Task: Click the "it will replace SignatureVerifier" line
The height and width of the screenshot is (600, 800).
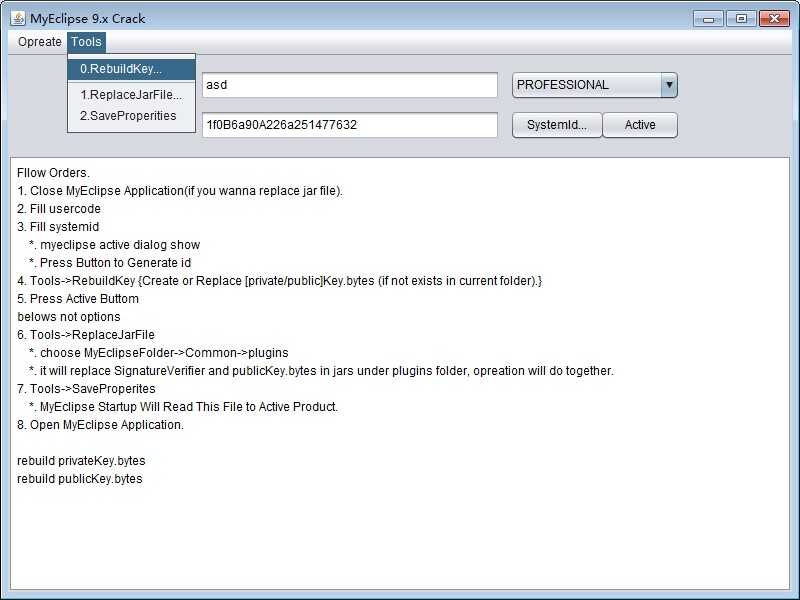Action: pyautogui.click(x=321, y=370)
